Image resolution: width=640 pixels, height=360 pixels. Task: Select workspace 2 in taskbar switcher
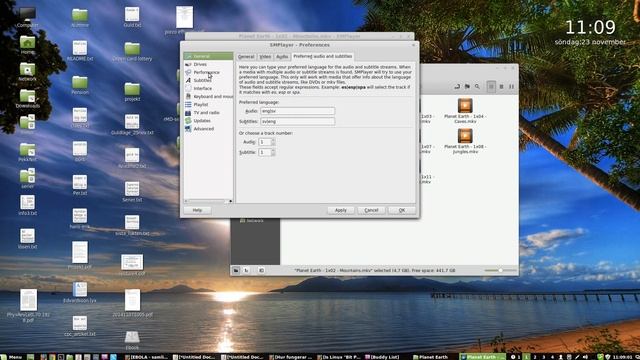pos(535,357)
